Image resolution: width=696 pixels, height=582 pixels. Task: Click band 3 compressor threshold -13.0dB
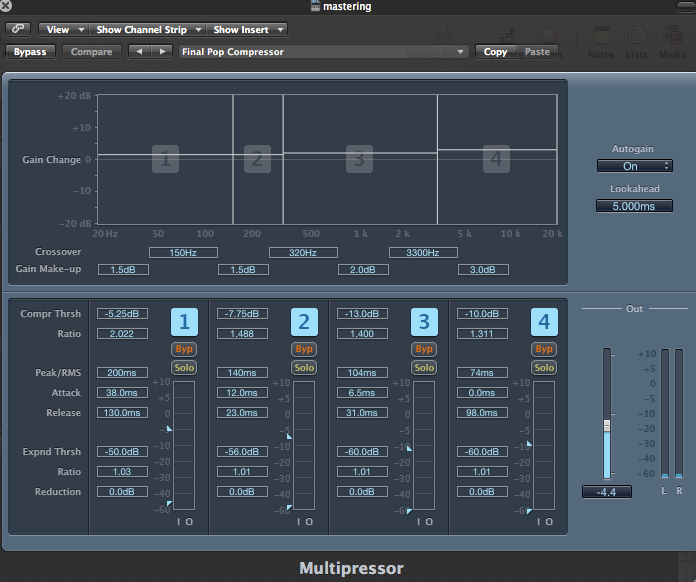tap(362, 313)
